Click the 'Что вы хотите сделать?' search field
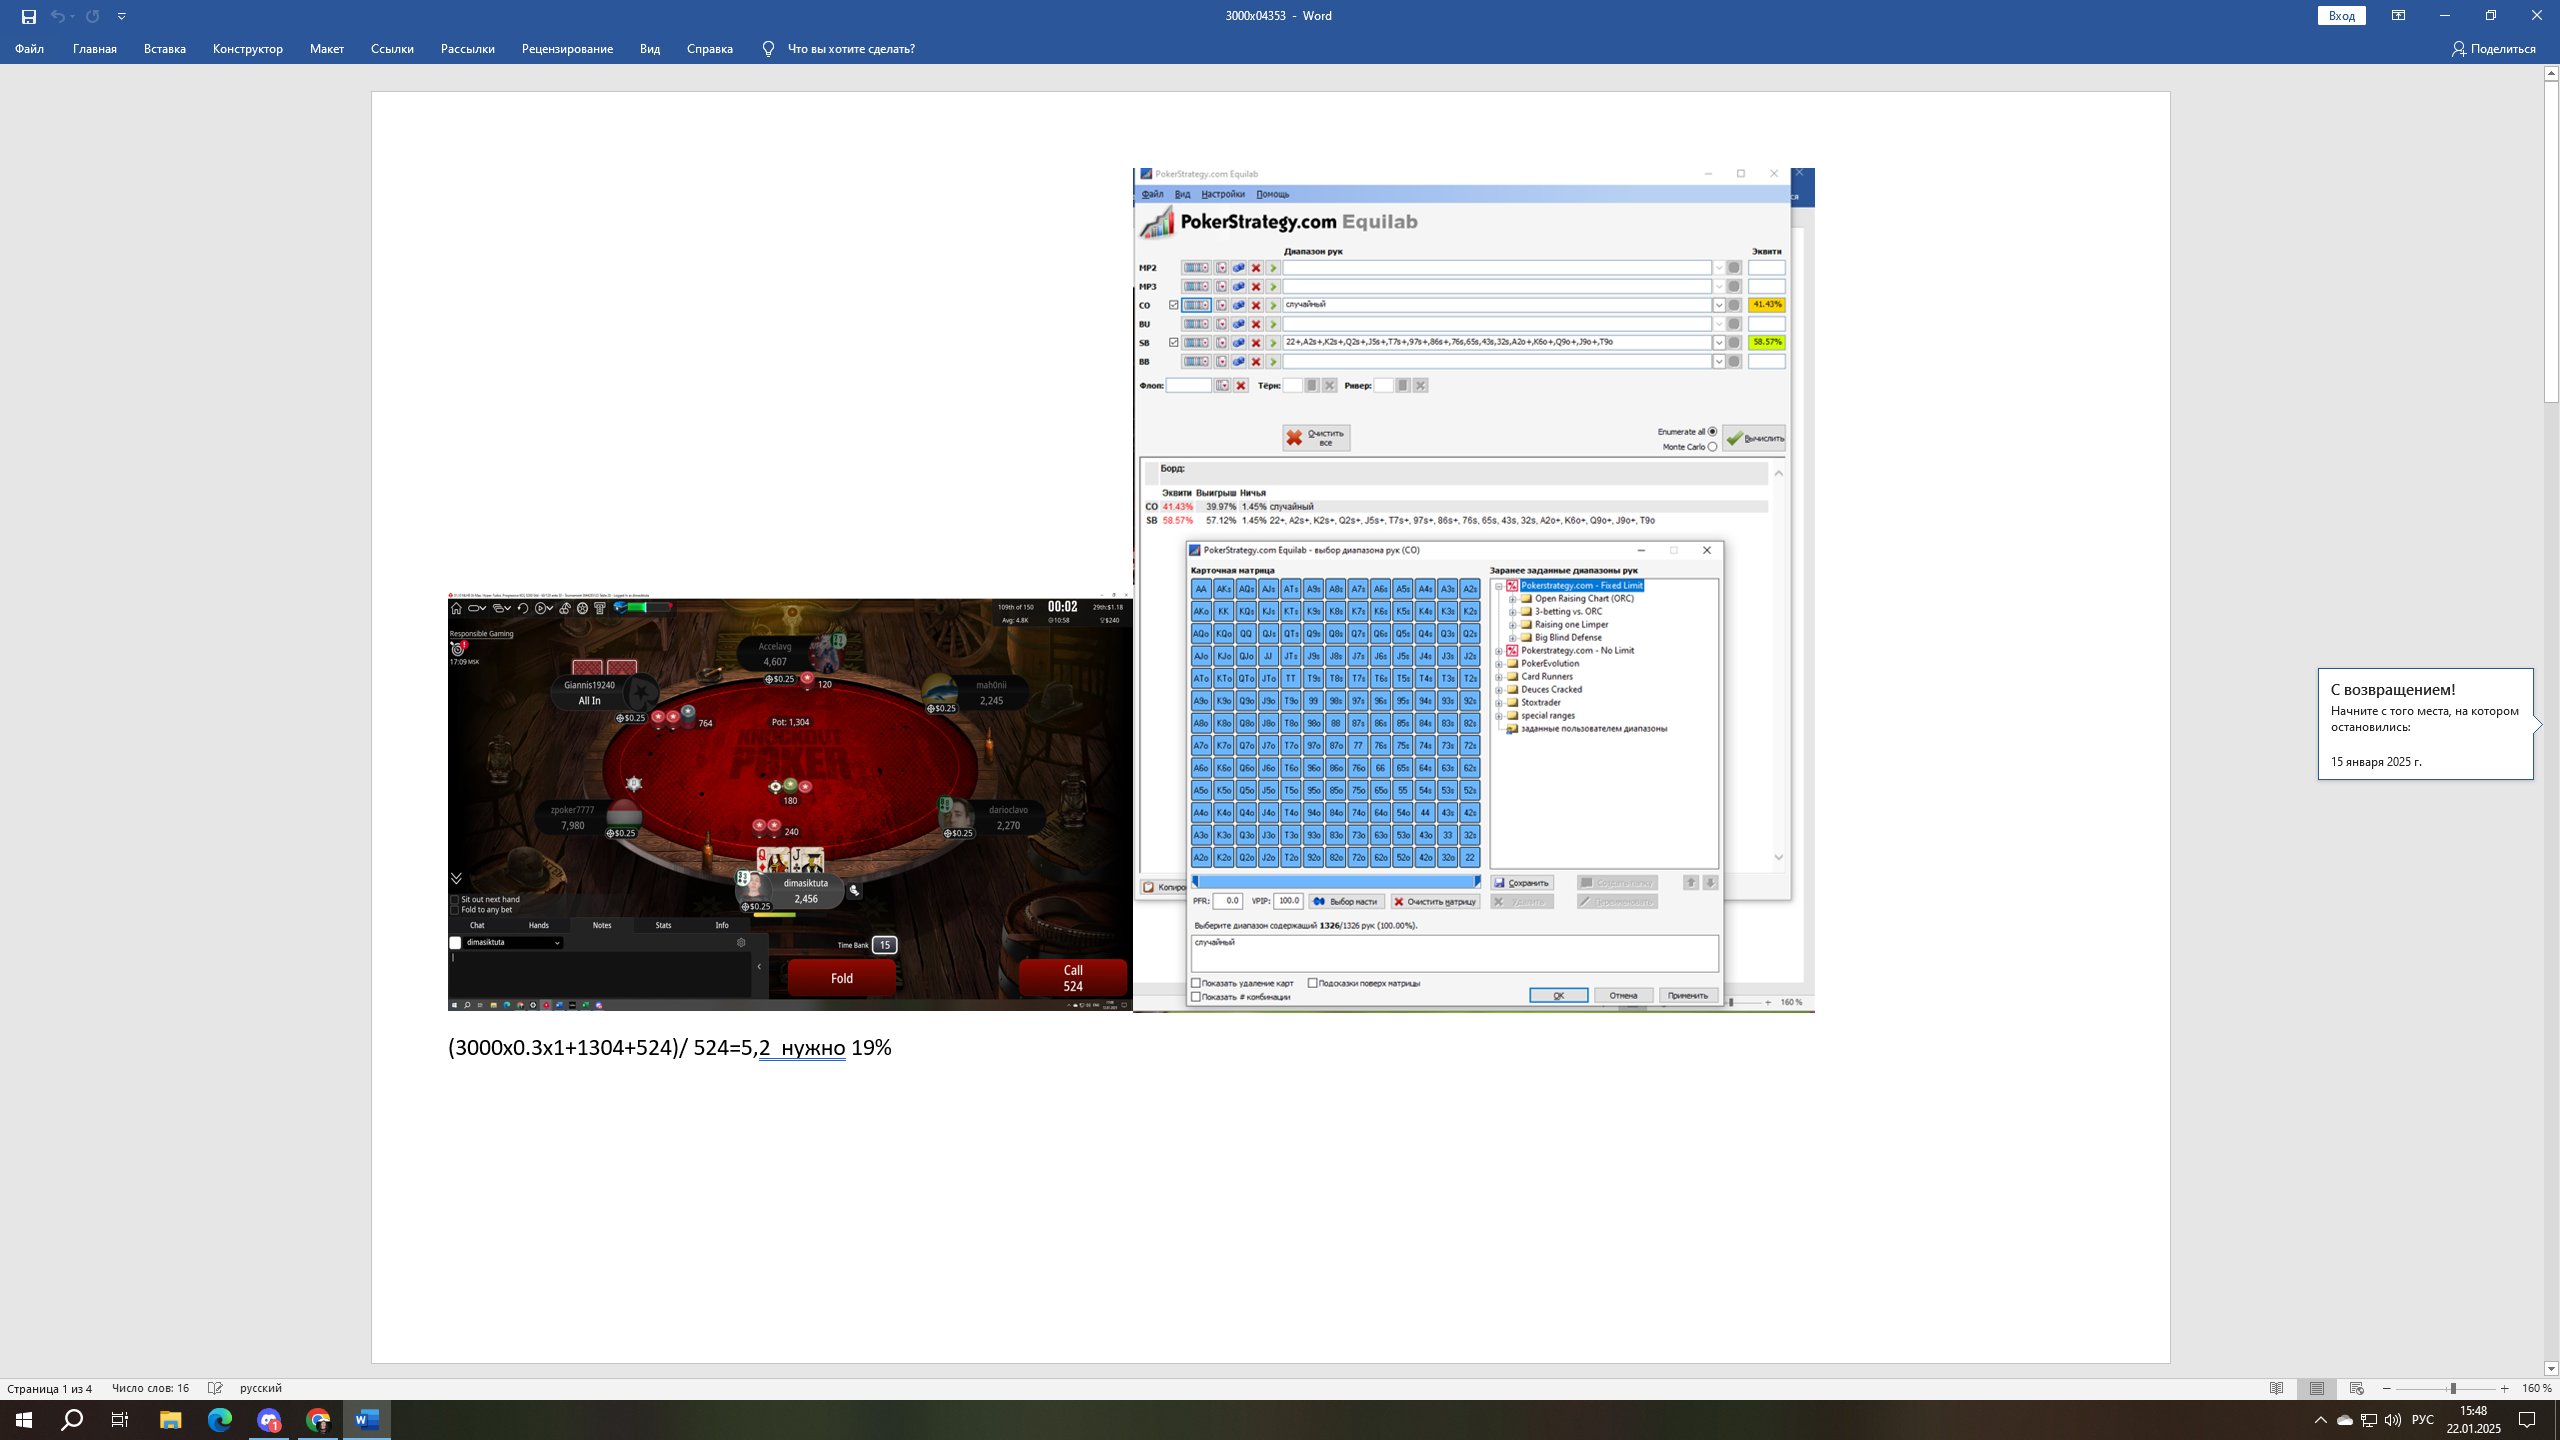This screenshot has width=2560, height=1440. (851, 49)
